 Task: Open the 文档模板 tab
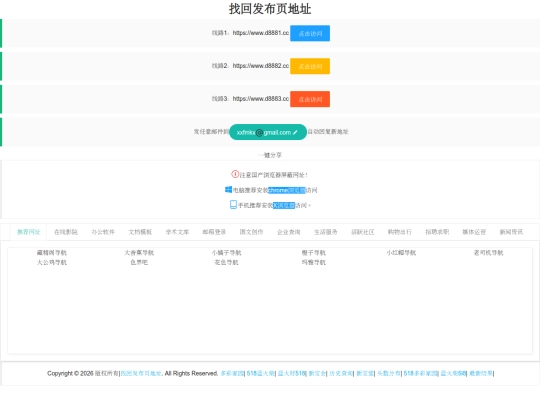pyautogui.click(x=140, y=232)
